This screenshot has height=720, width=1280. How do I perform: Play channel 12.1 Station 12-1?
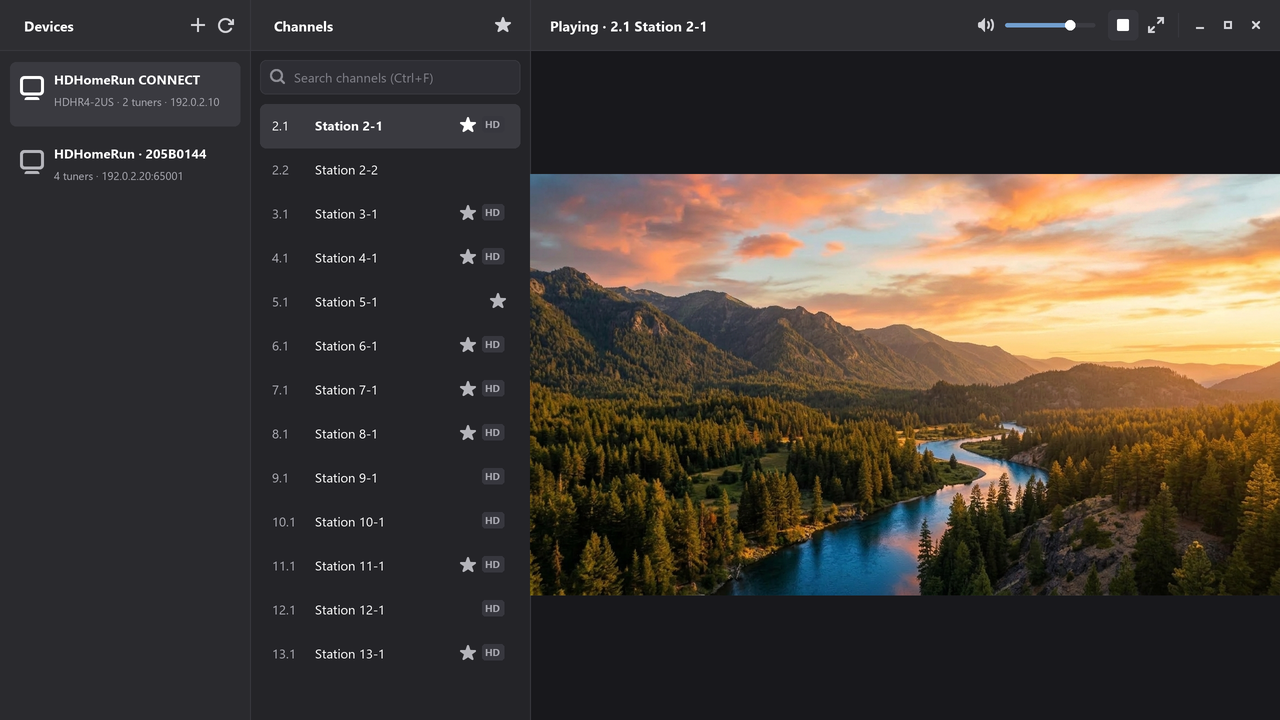coord(390,610)
